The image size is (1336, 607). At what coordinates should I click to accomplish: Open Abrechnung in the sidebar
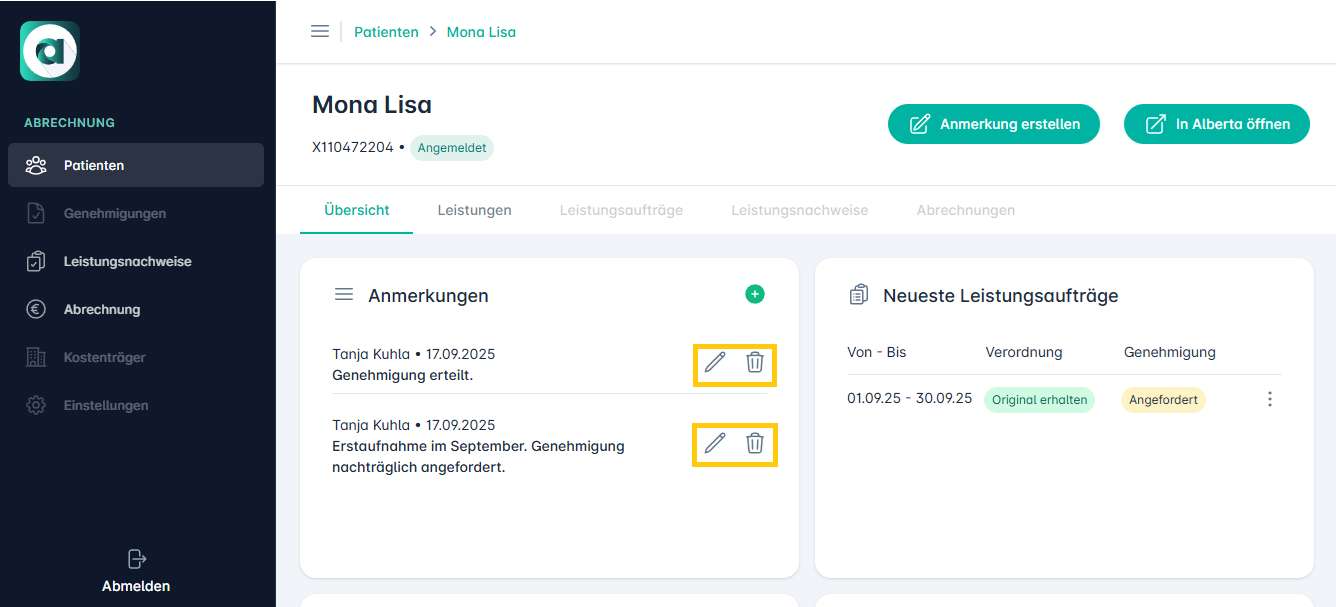(x=102, y=309)
